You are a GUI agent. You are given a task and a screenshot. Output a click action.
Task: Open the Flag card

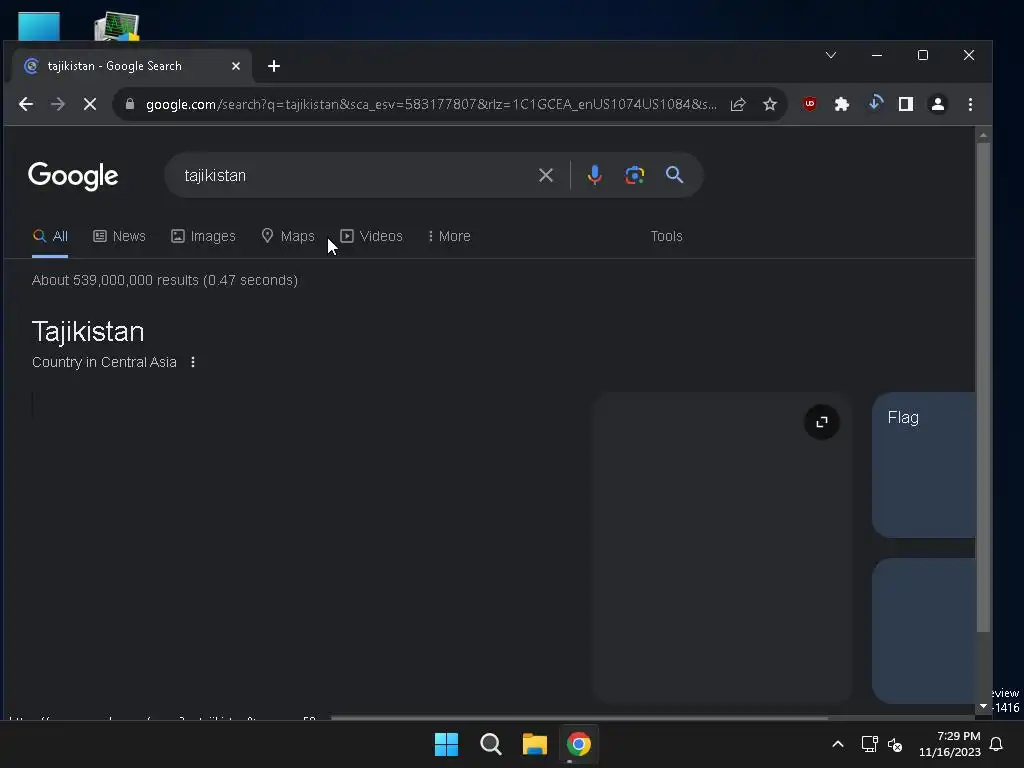pyautogui.click(x=924, y=465)
